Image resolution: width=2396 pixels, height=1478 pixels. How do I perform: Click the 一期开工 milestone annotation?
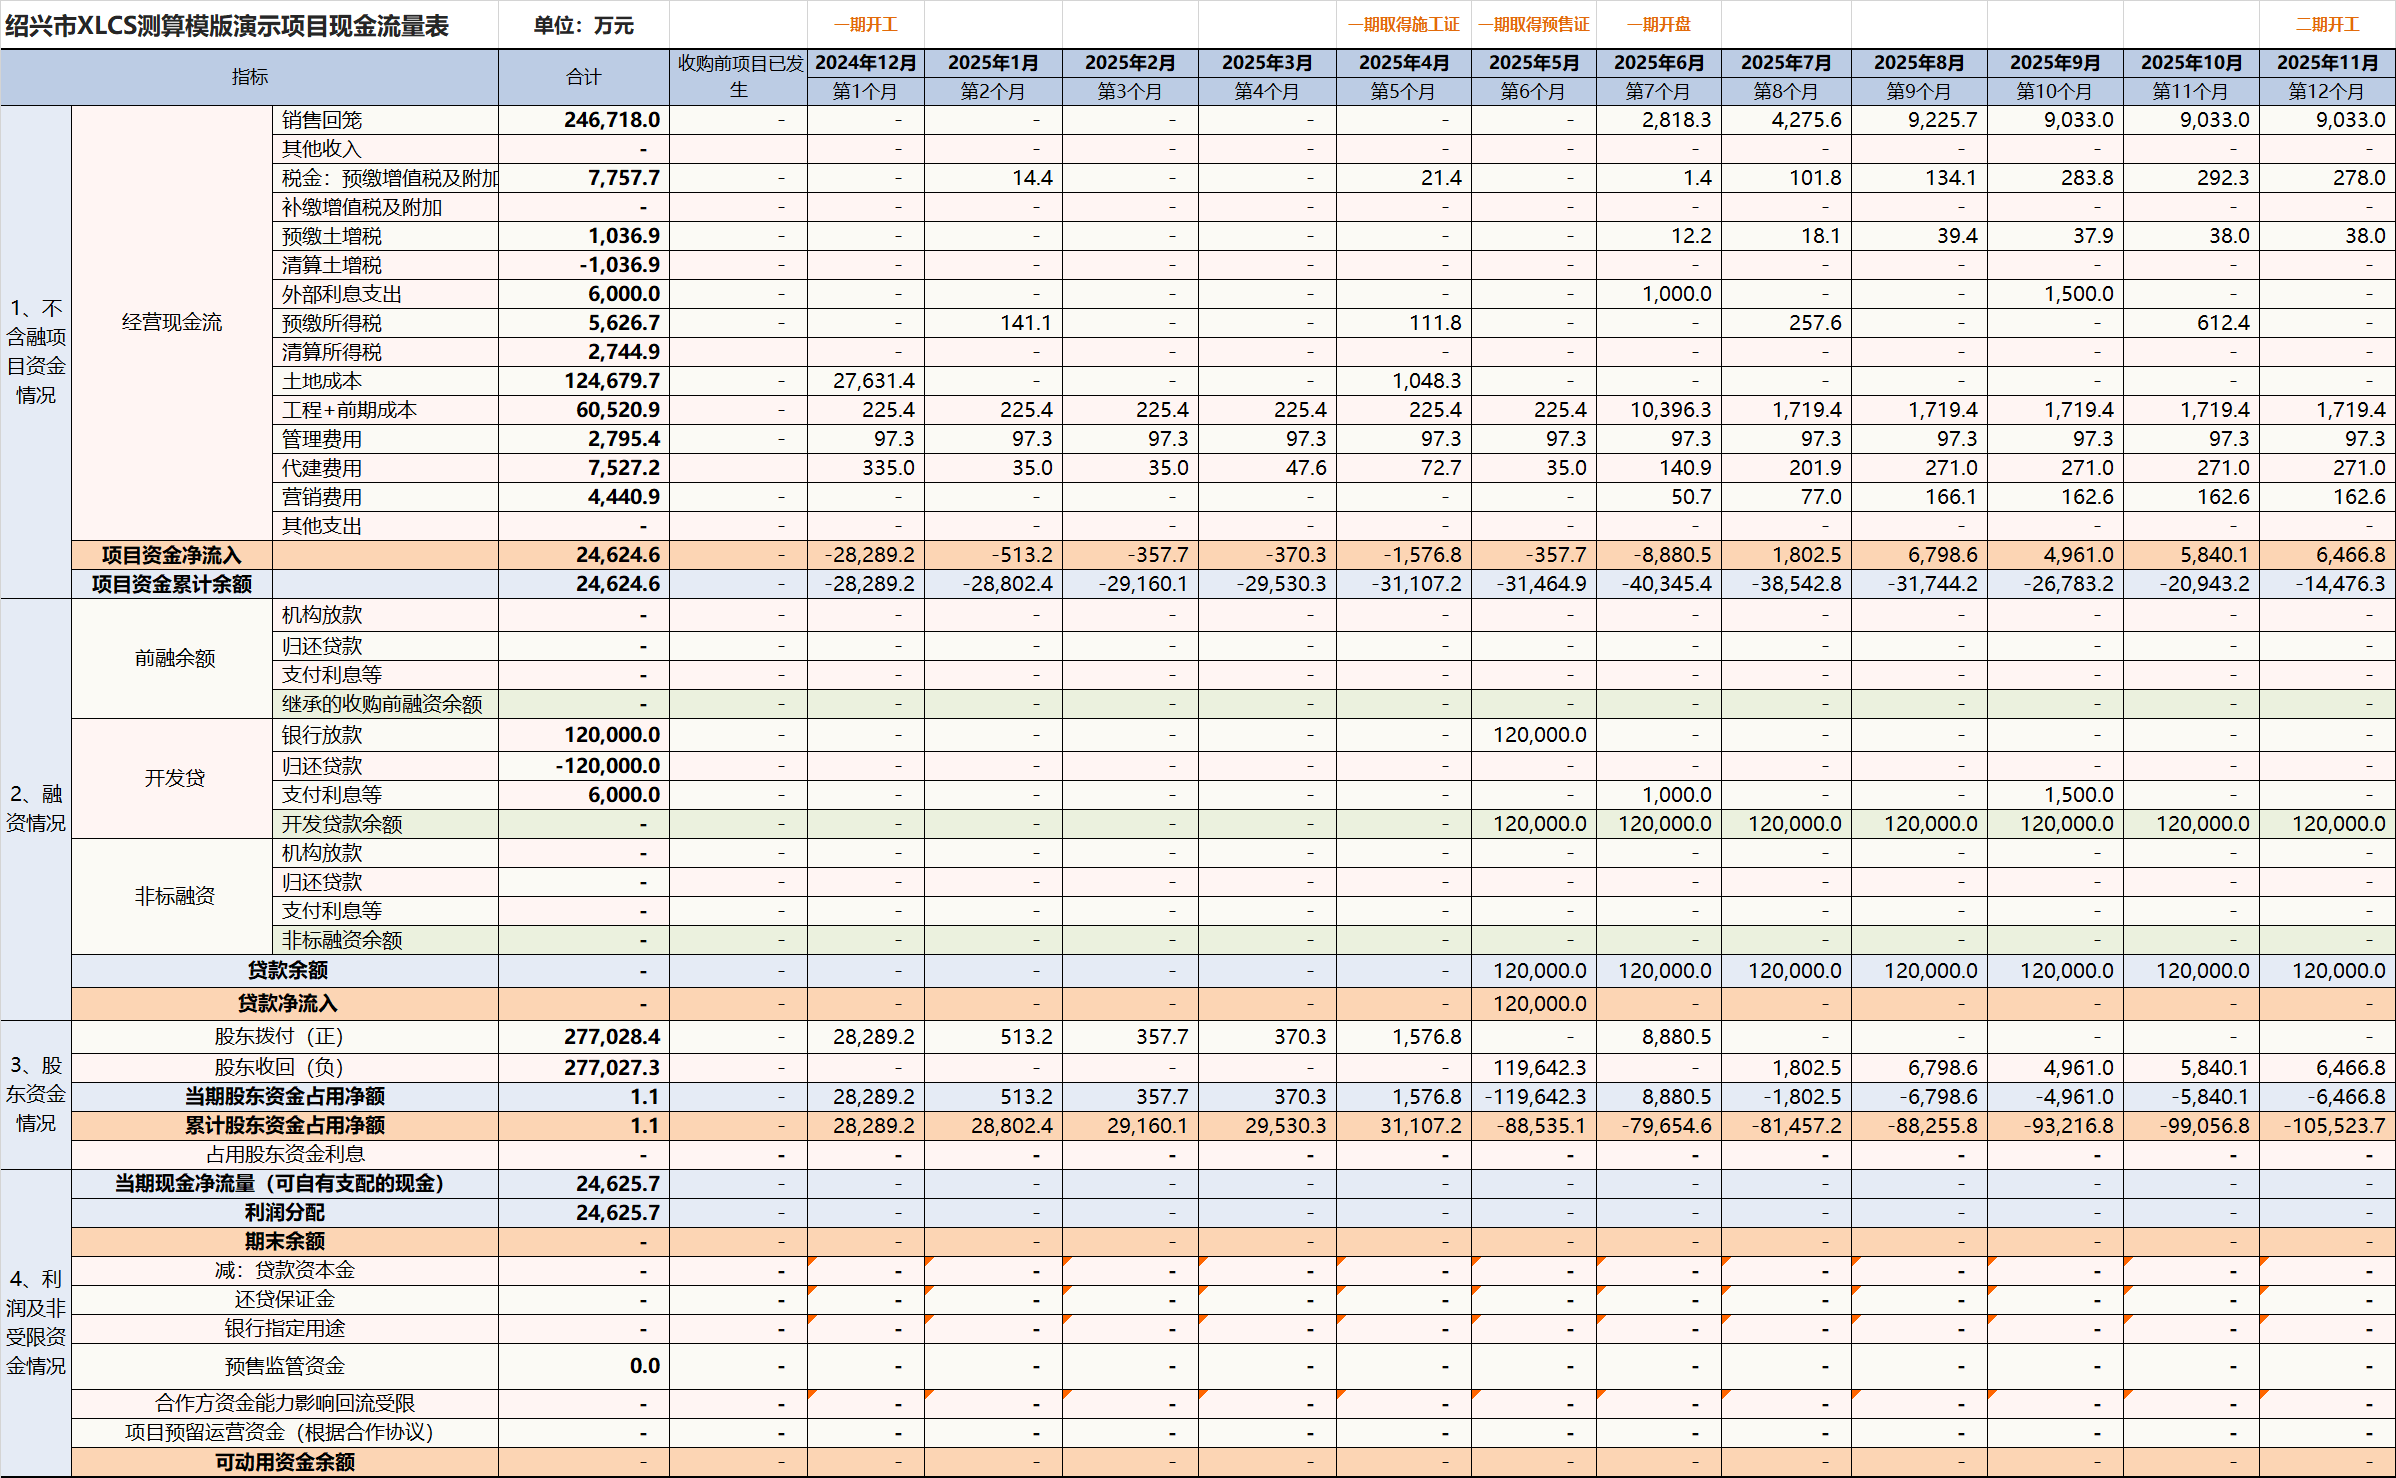click(x=866, y=24)
